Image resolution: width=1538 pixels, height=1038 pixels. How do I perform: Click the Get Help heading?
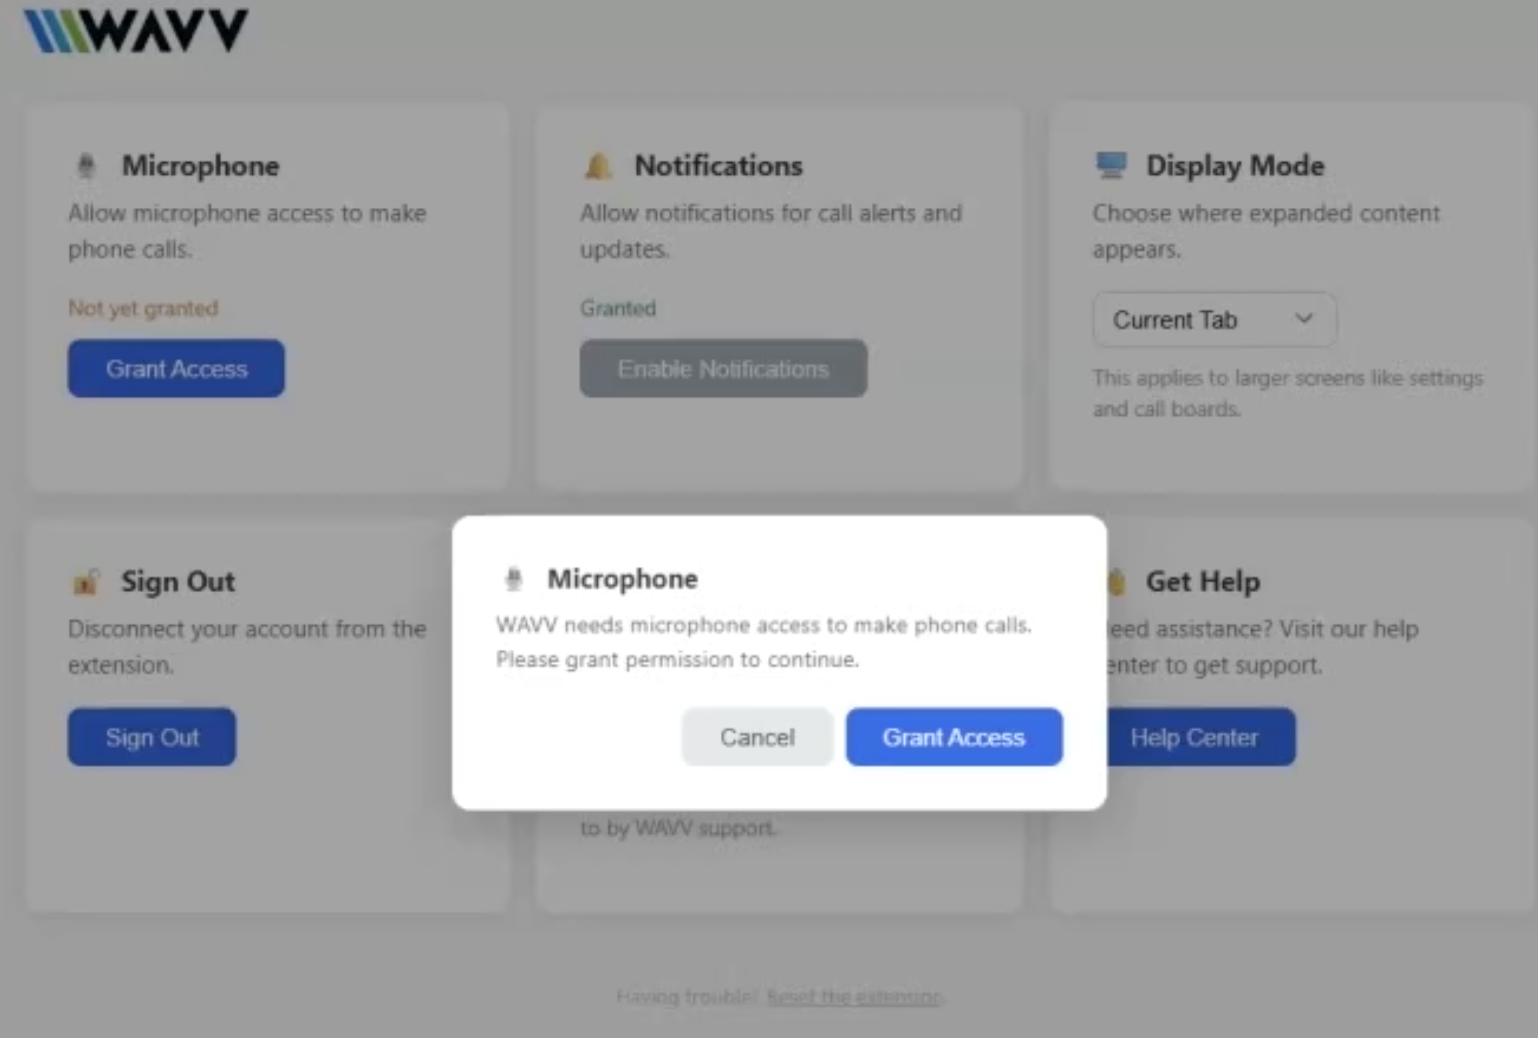[x=1203, y=581]
